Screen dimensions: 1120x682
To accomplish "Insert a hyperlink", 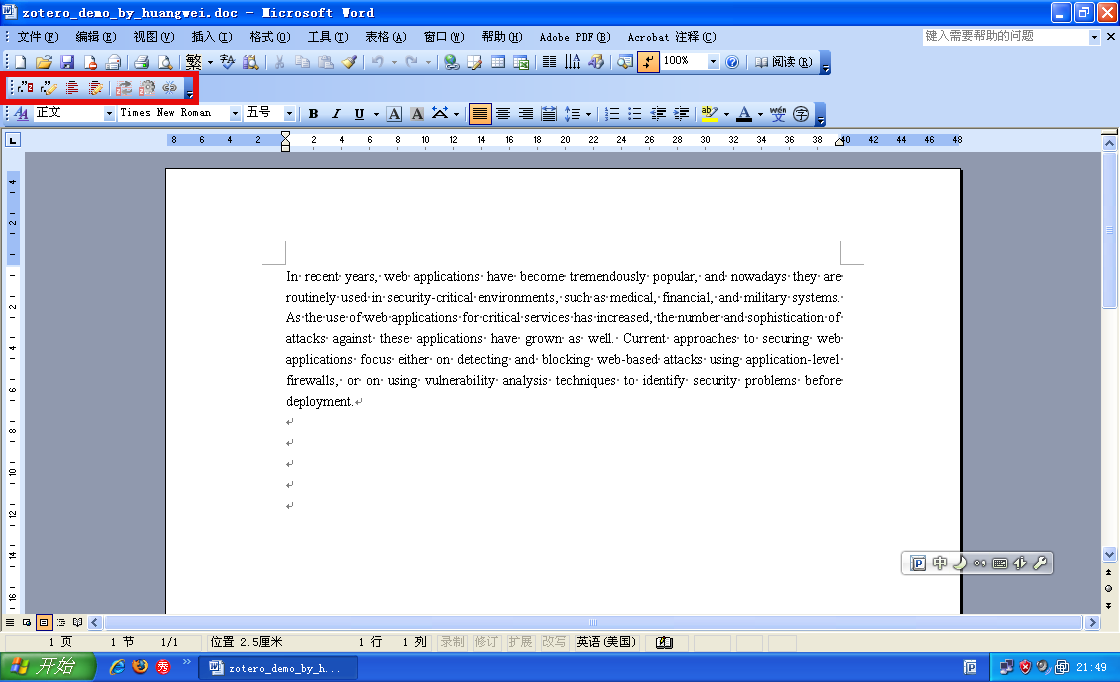I will coord(451,62).
